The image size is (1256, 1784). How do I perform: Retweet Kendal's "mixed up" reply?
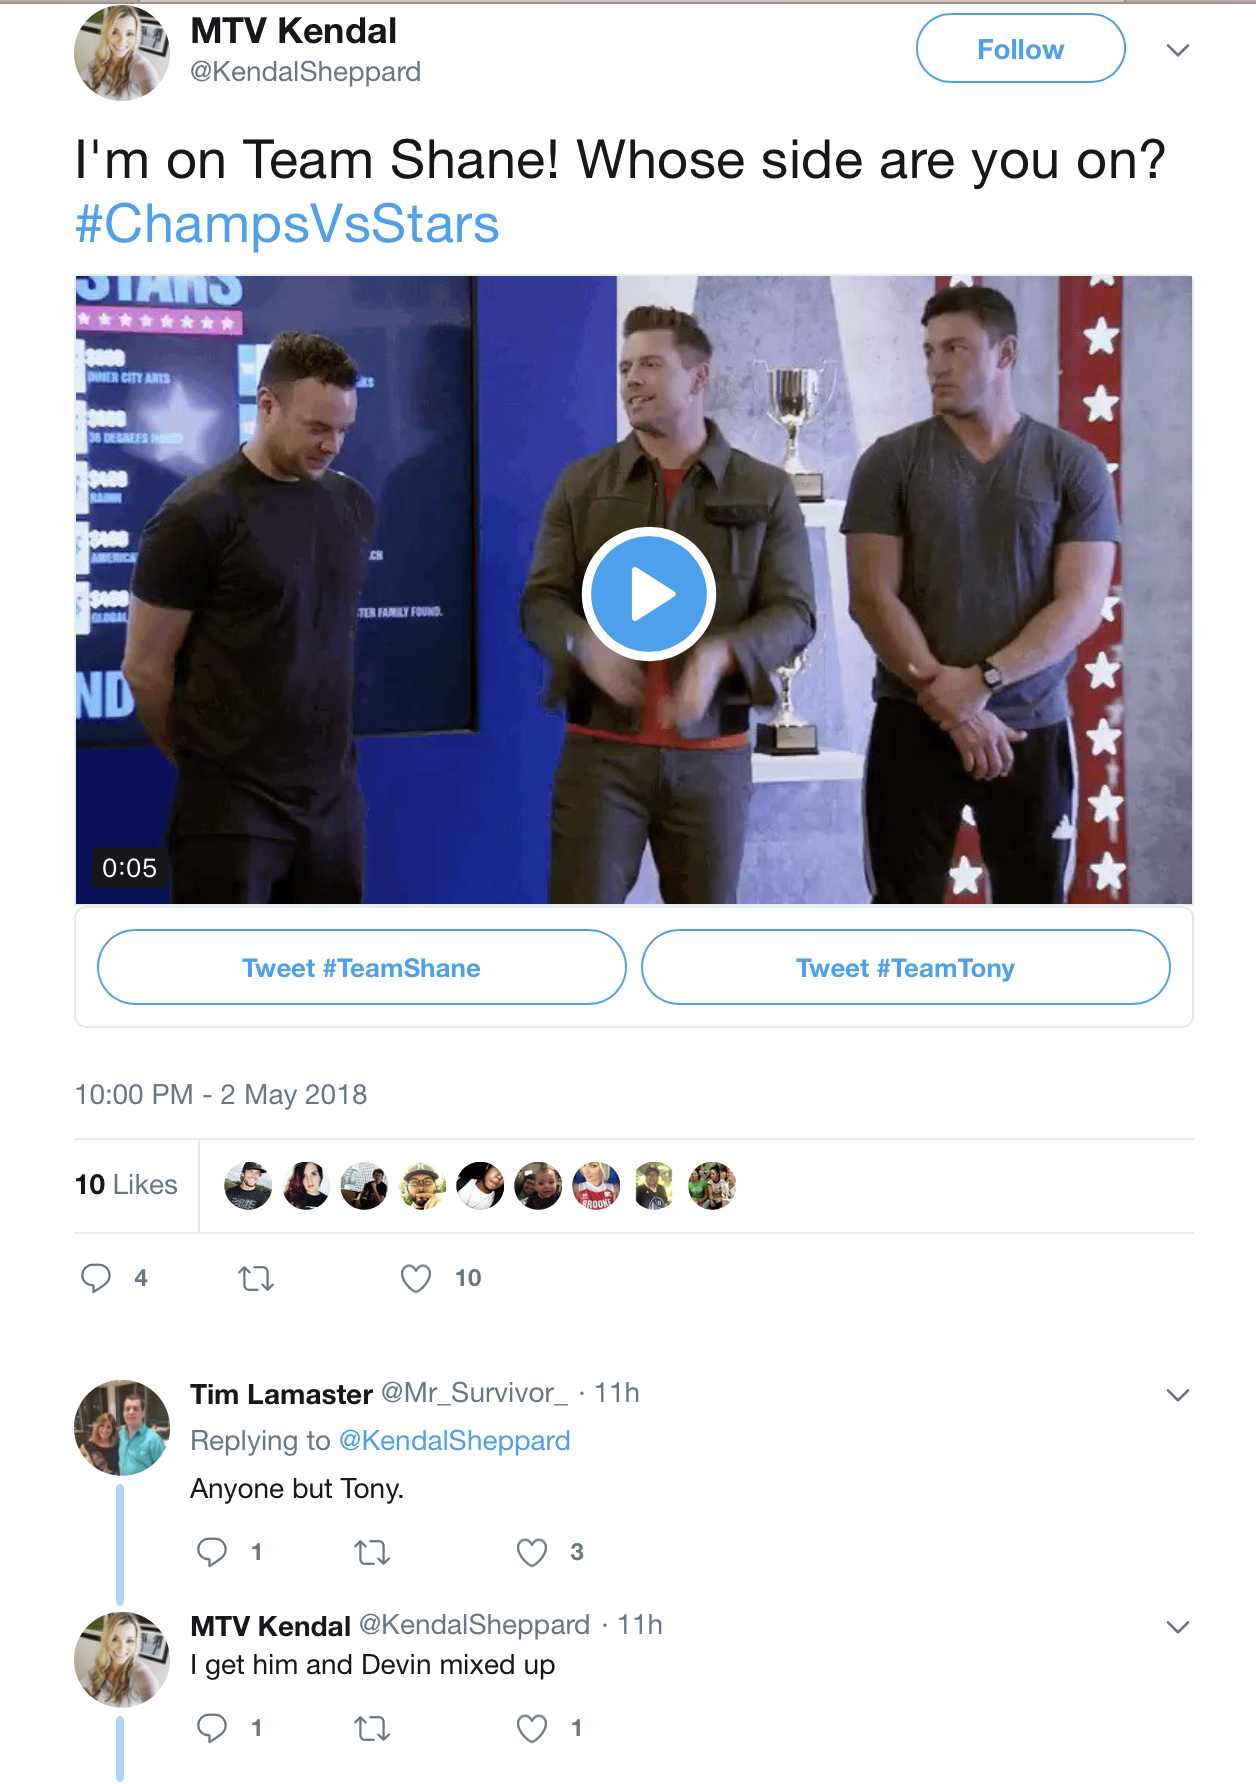pyautogui.click(x=372, y=1728)
